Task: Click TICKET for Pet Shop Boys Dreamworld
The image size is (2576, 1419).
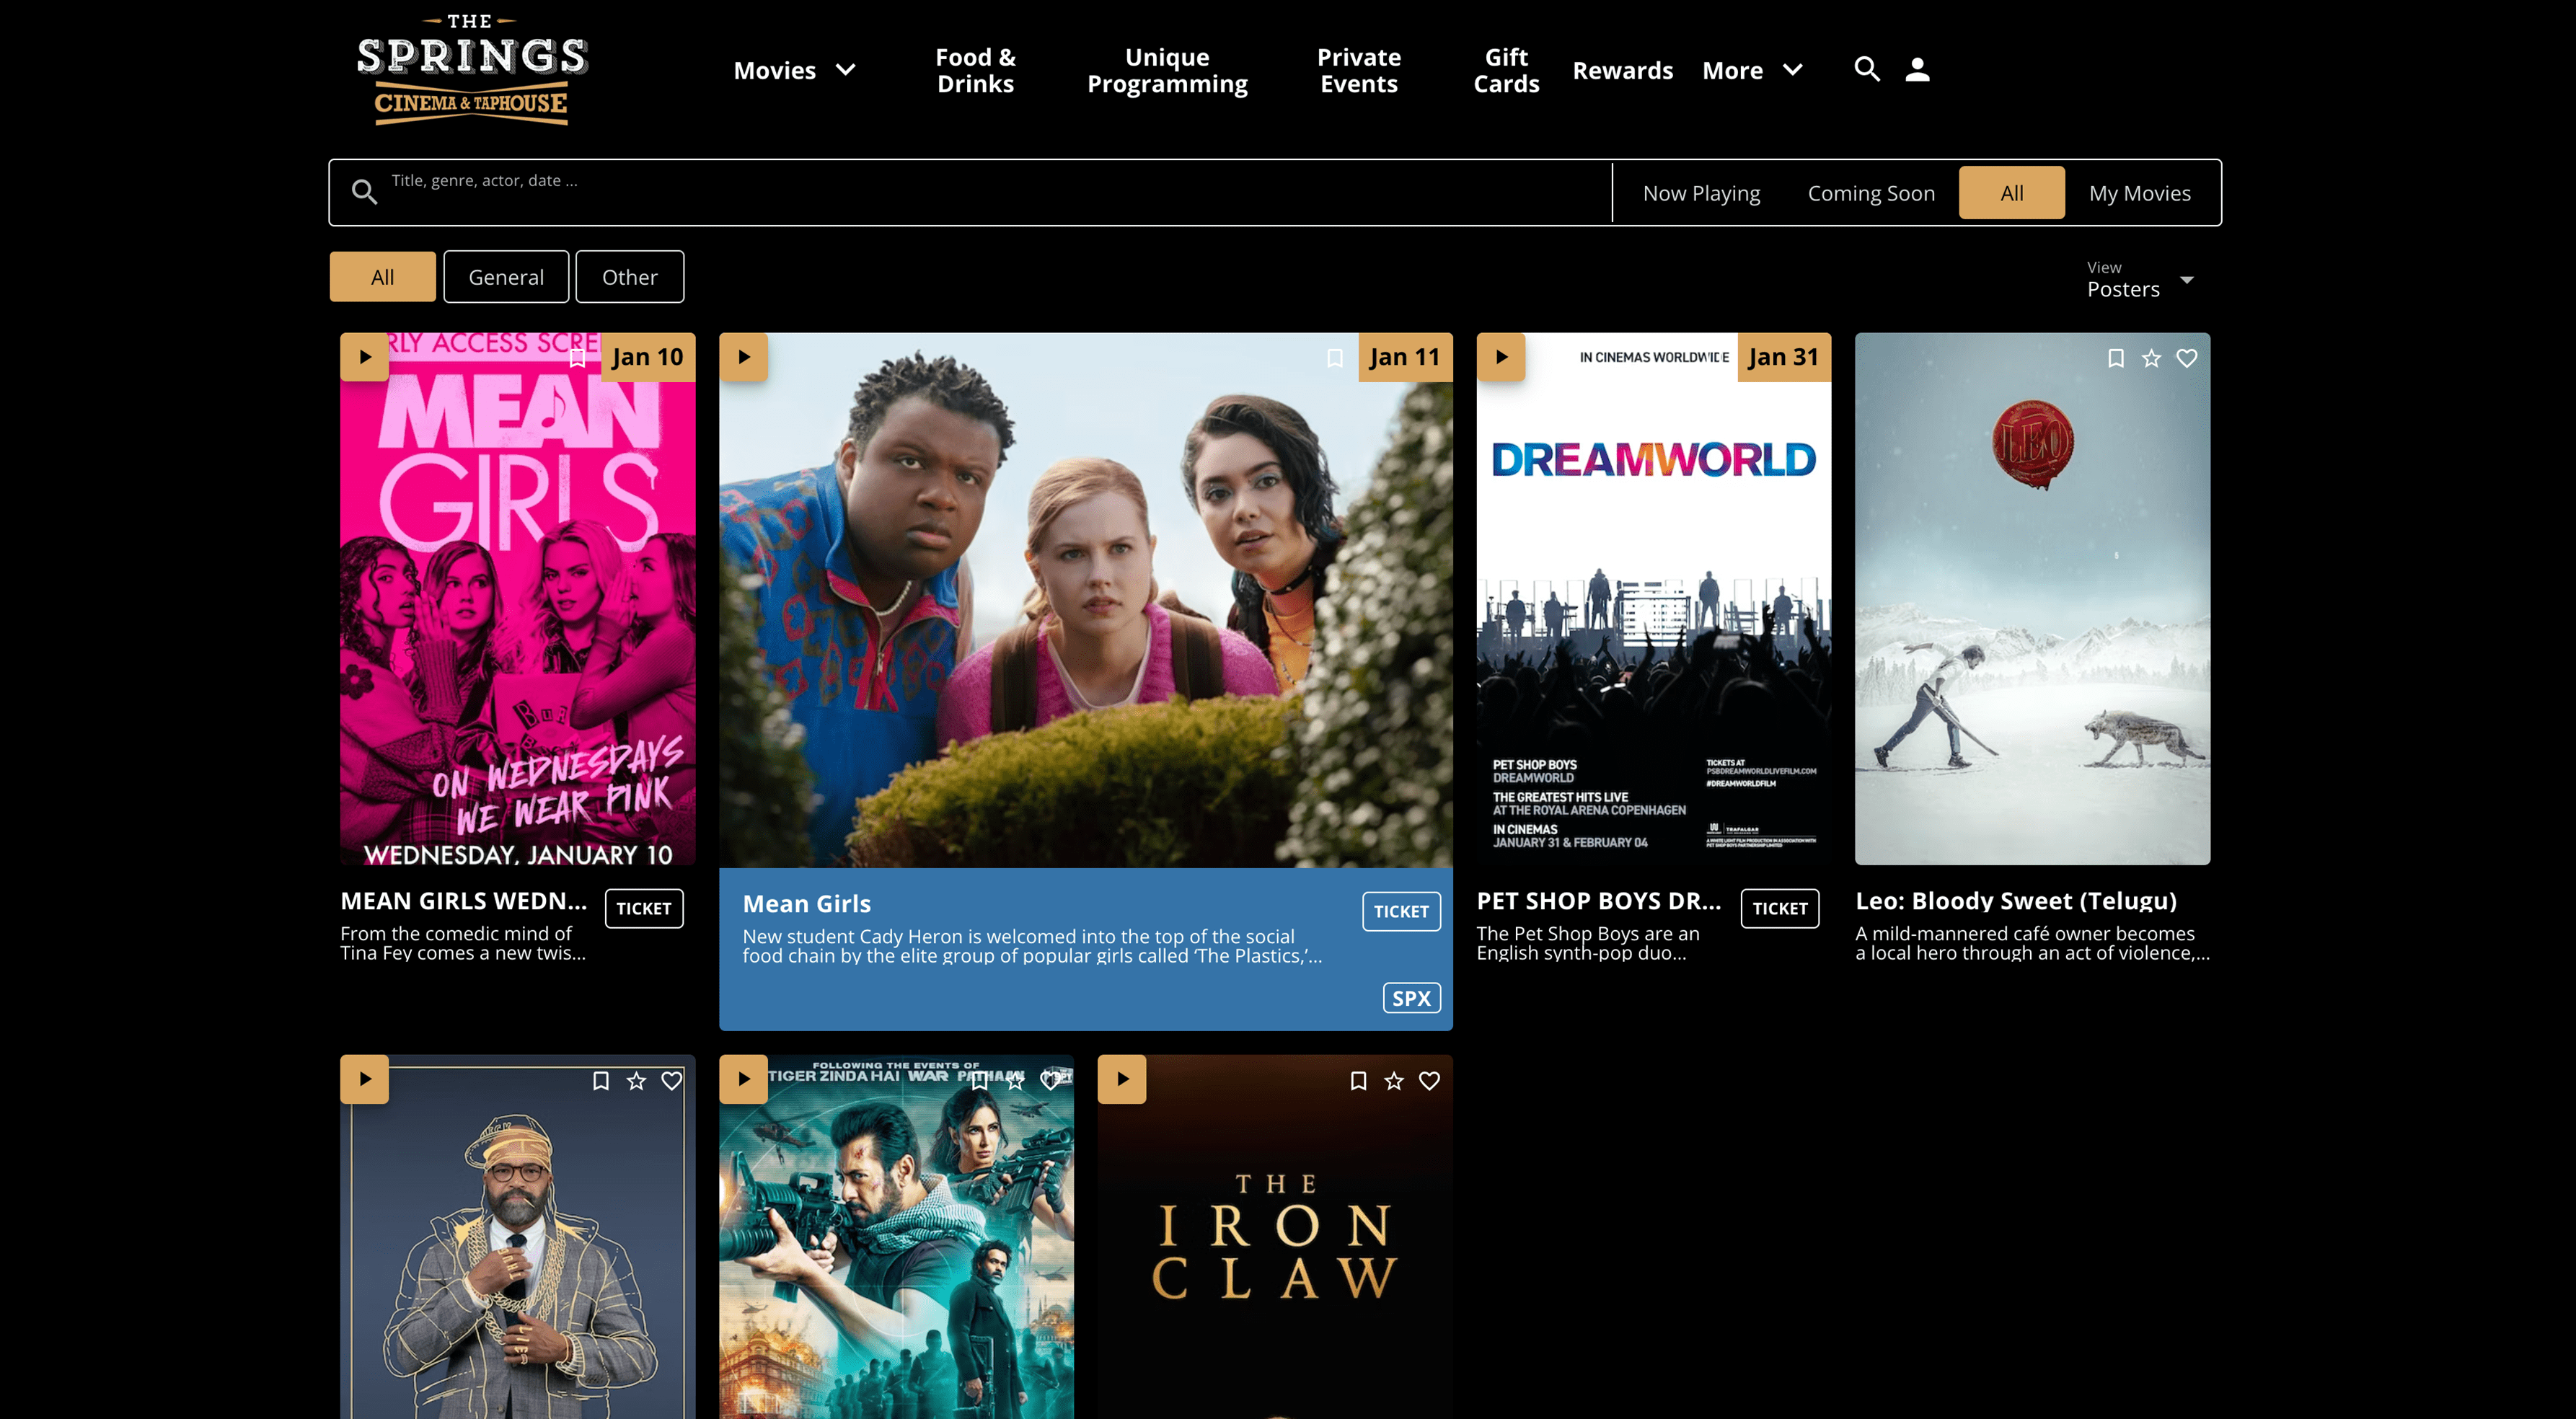Action: [x=1779, y=908]
